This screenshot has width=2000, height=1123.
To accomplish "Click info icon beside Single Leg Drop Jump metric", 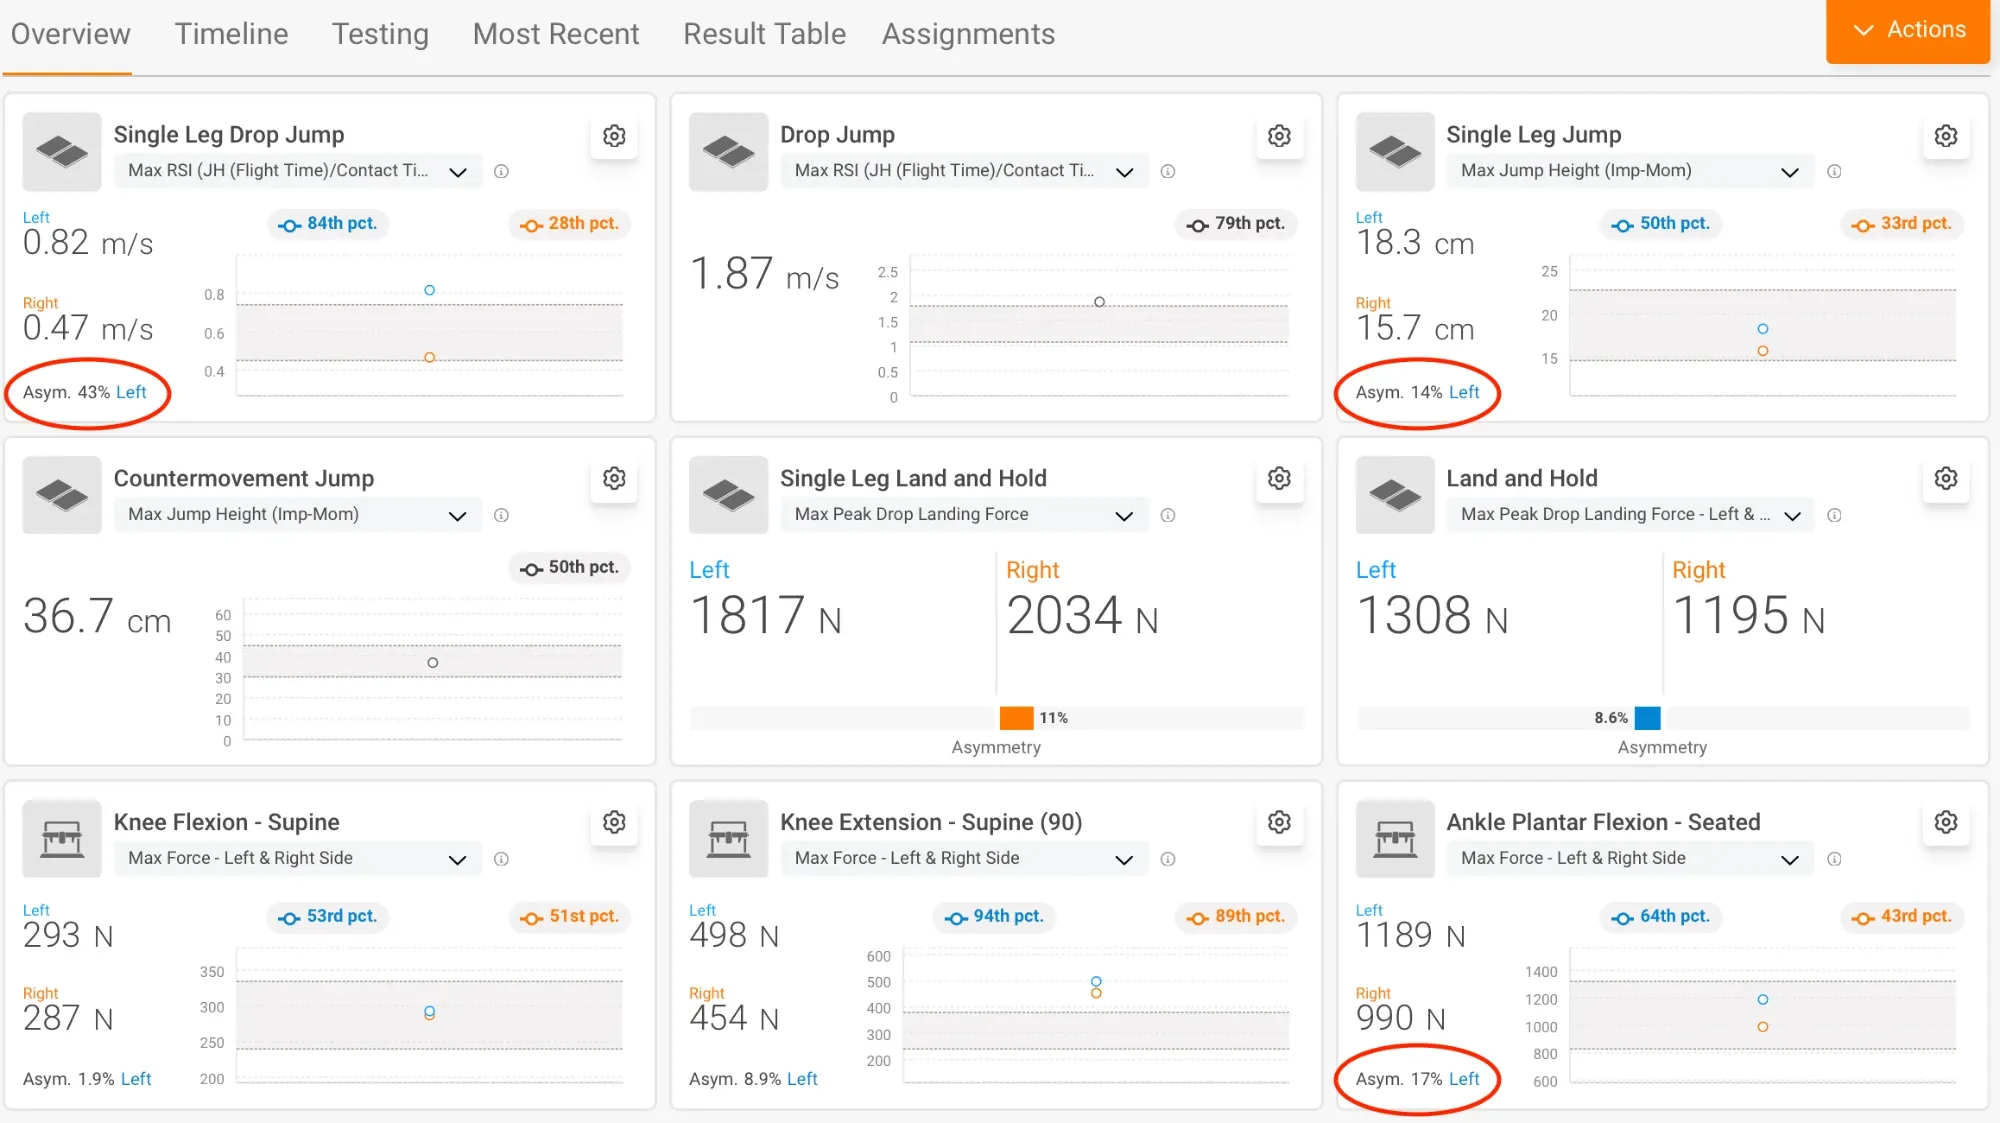I will click(502, 172).
